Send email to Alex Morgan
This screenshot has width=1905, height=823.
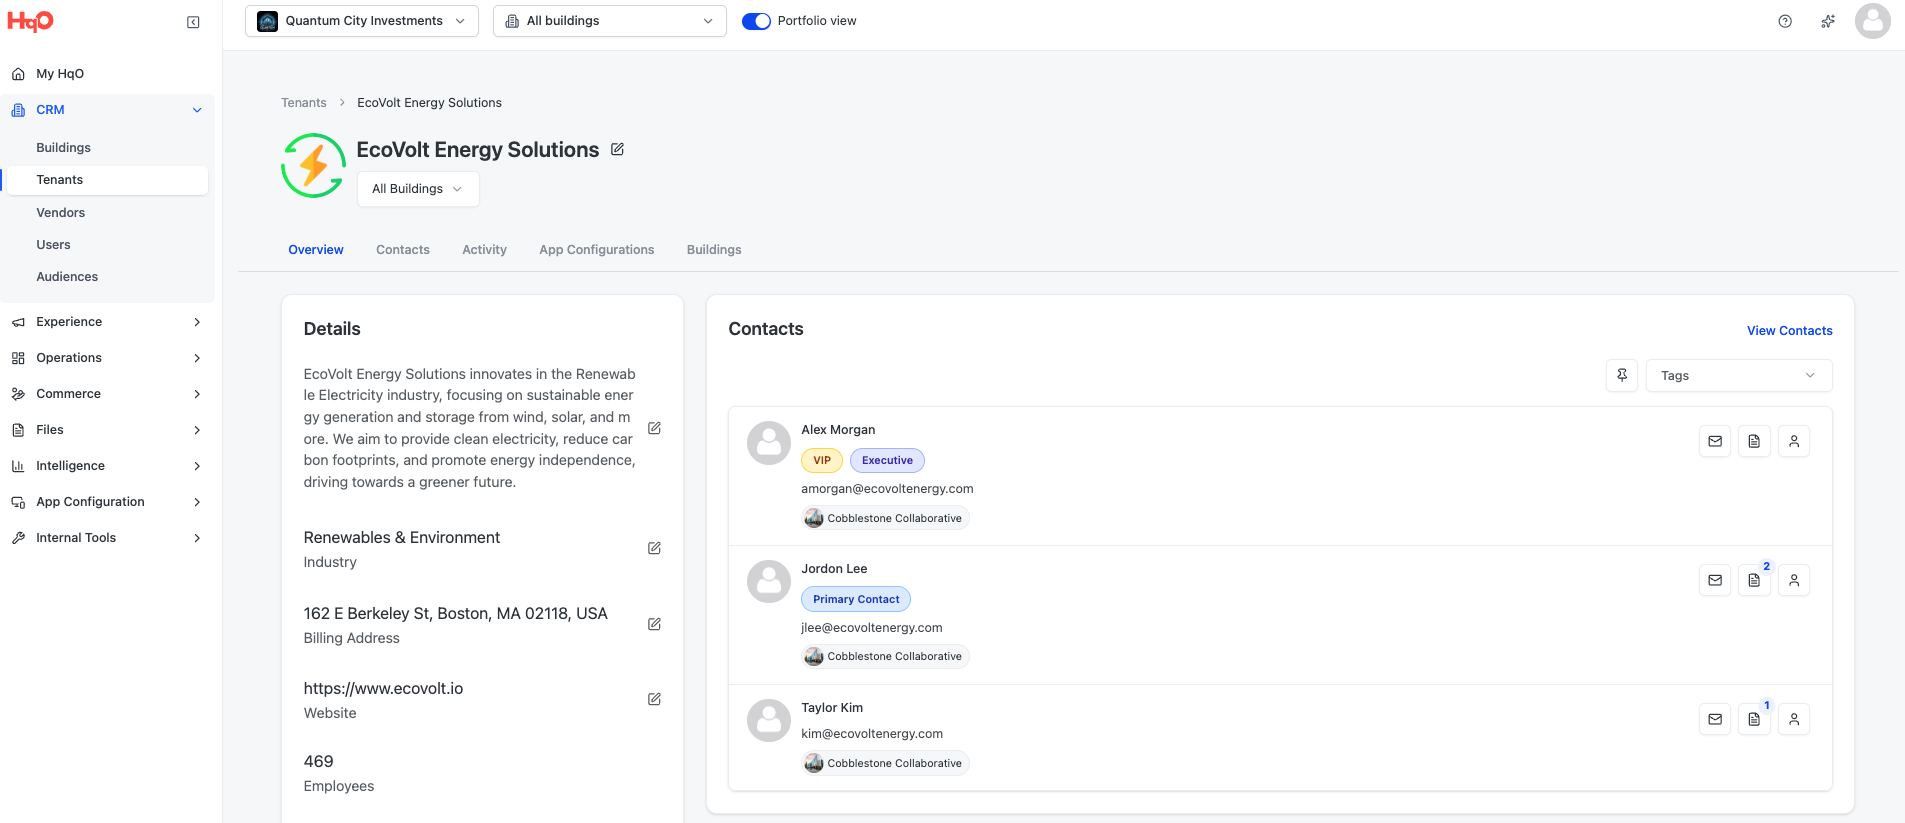(1715, 441)
